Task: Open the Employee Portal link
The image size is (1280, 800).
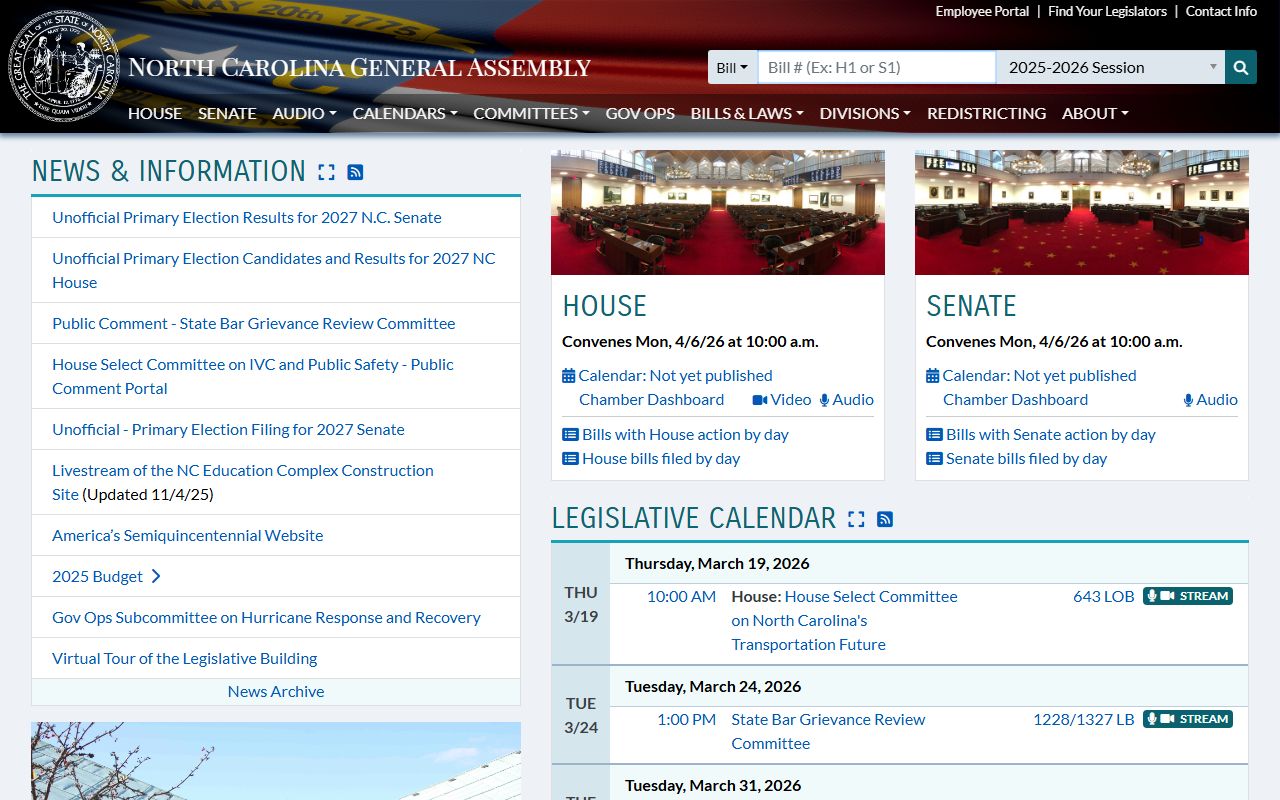Action: tap(982, 11)
